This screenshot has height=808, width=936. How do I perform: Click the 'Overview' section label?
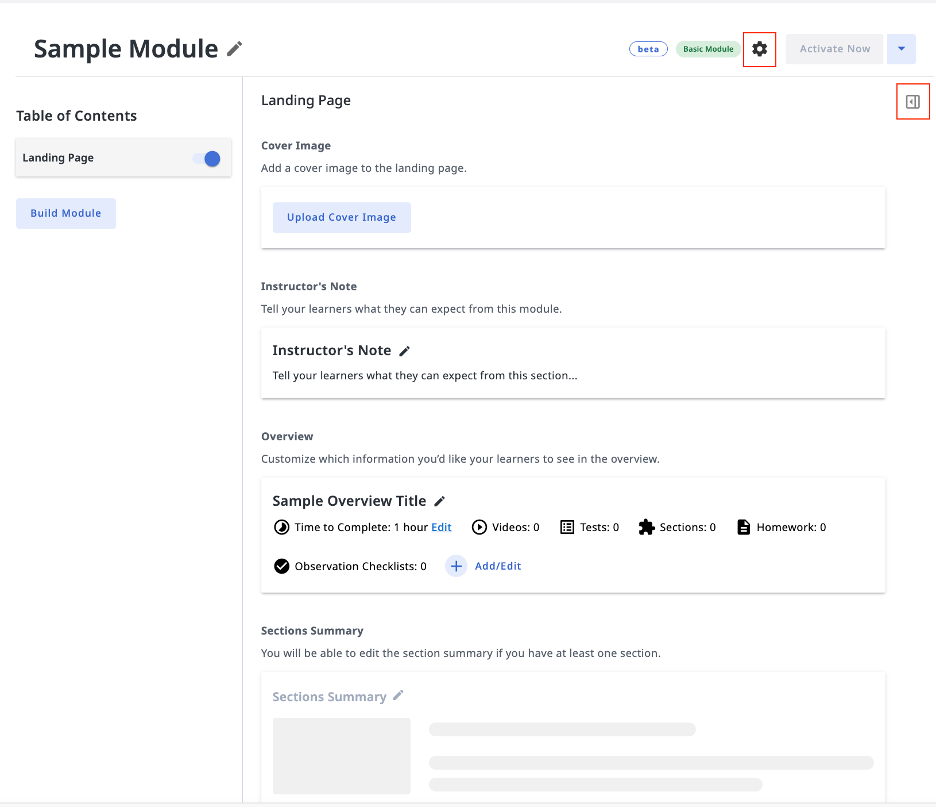tap(287, 436)
